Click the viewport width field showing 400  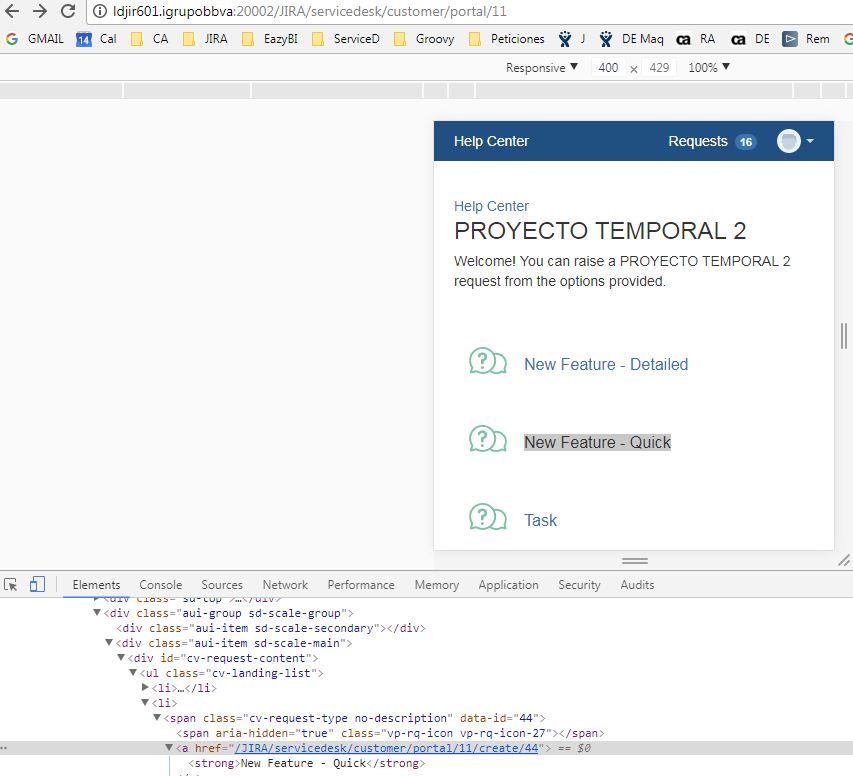(608, 67)
